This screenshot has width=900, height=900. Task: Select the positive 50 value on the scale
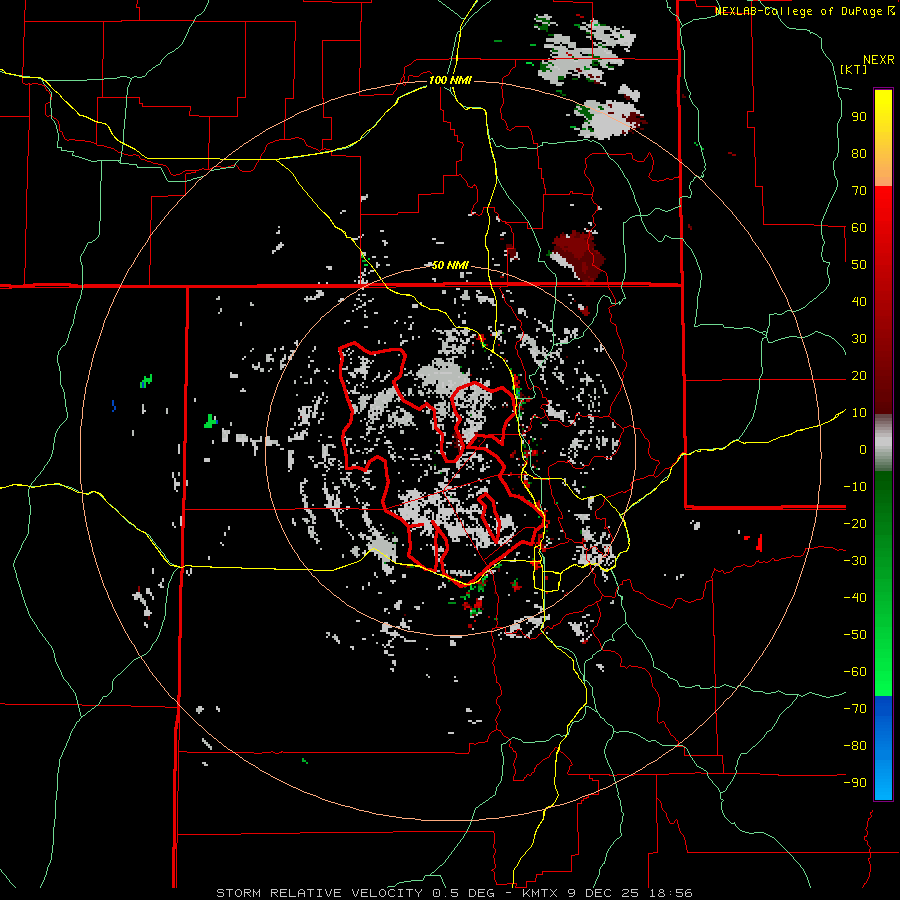(859, 265)
